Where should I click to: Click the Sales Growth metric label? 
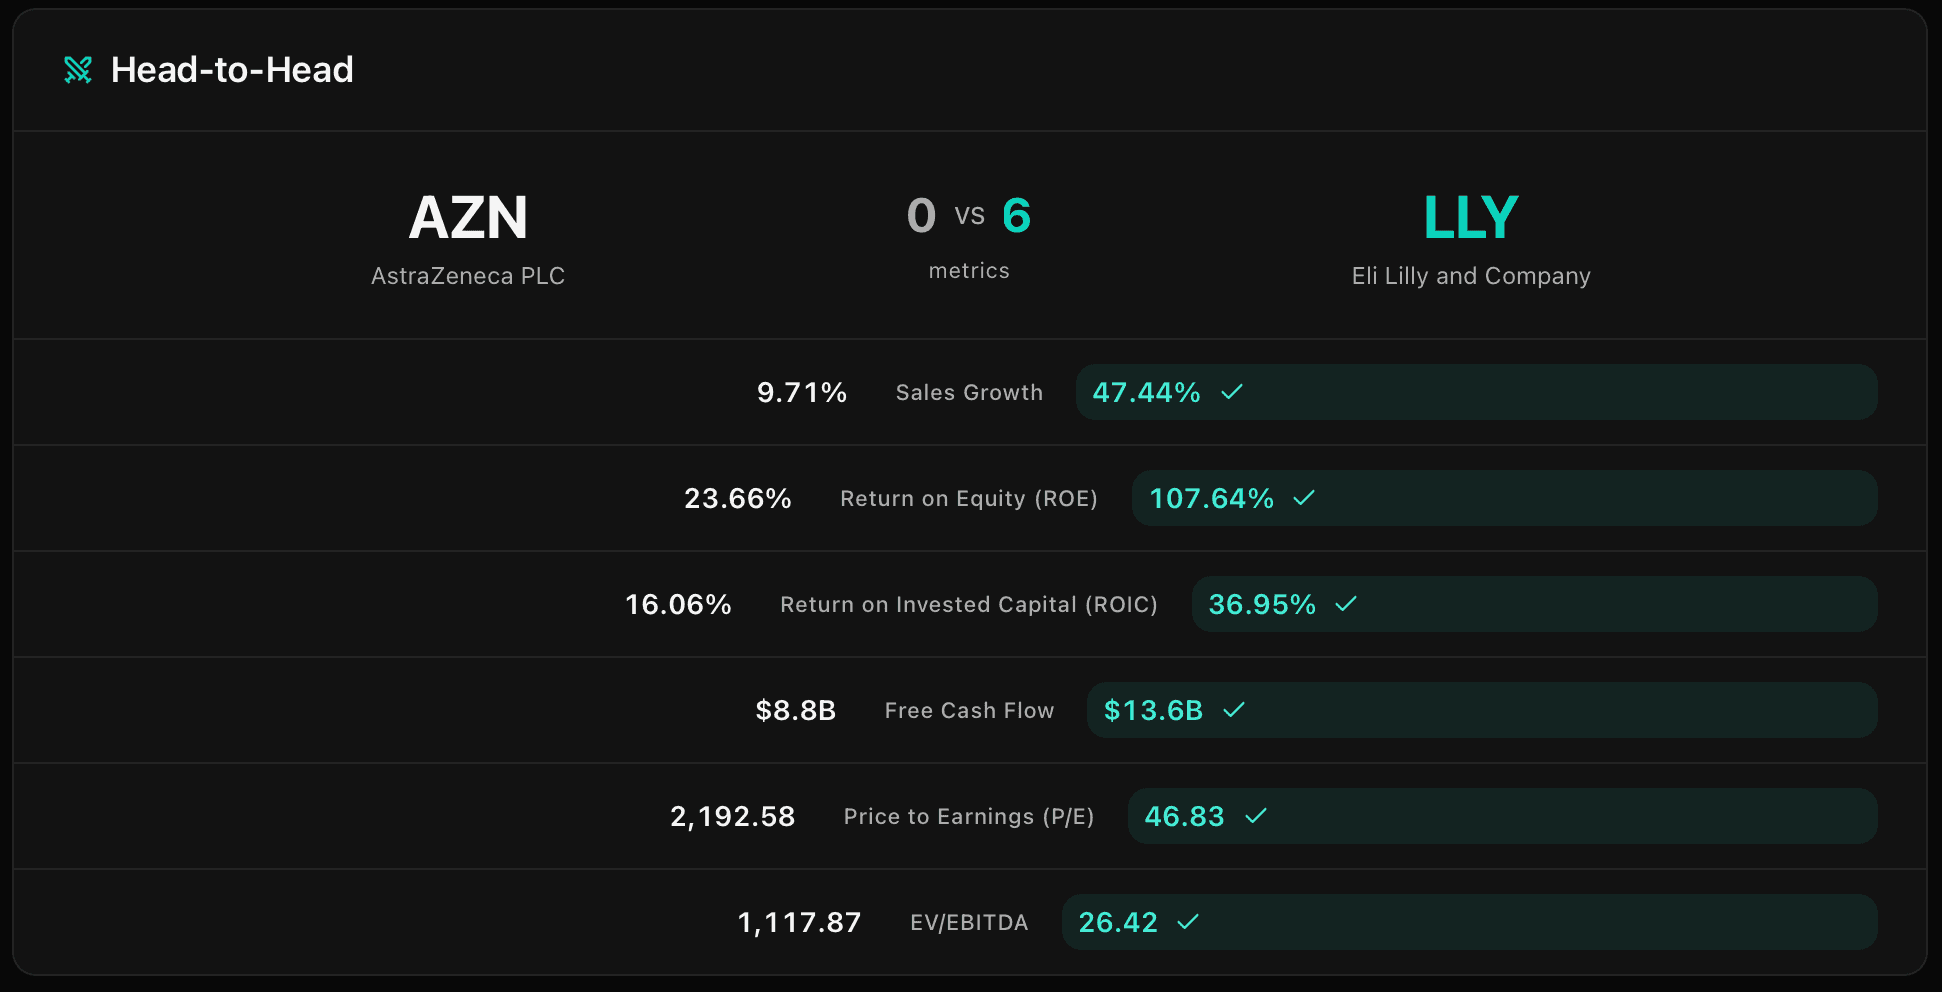(969, 393)
